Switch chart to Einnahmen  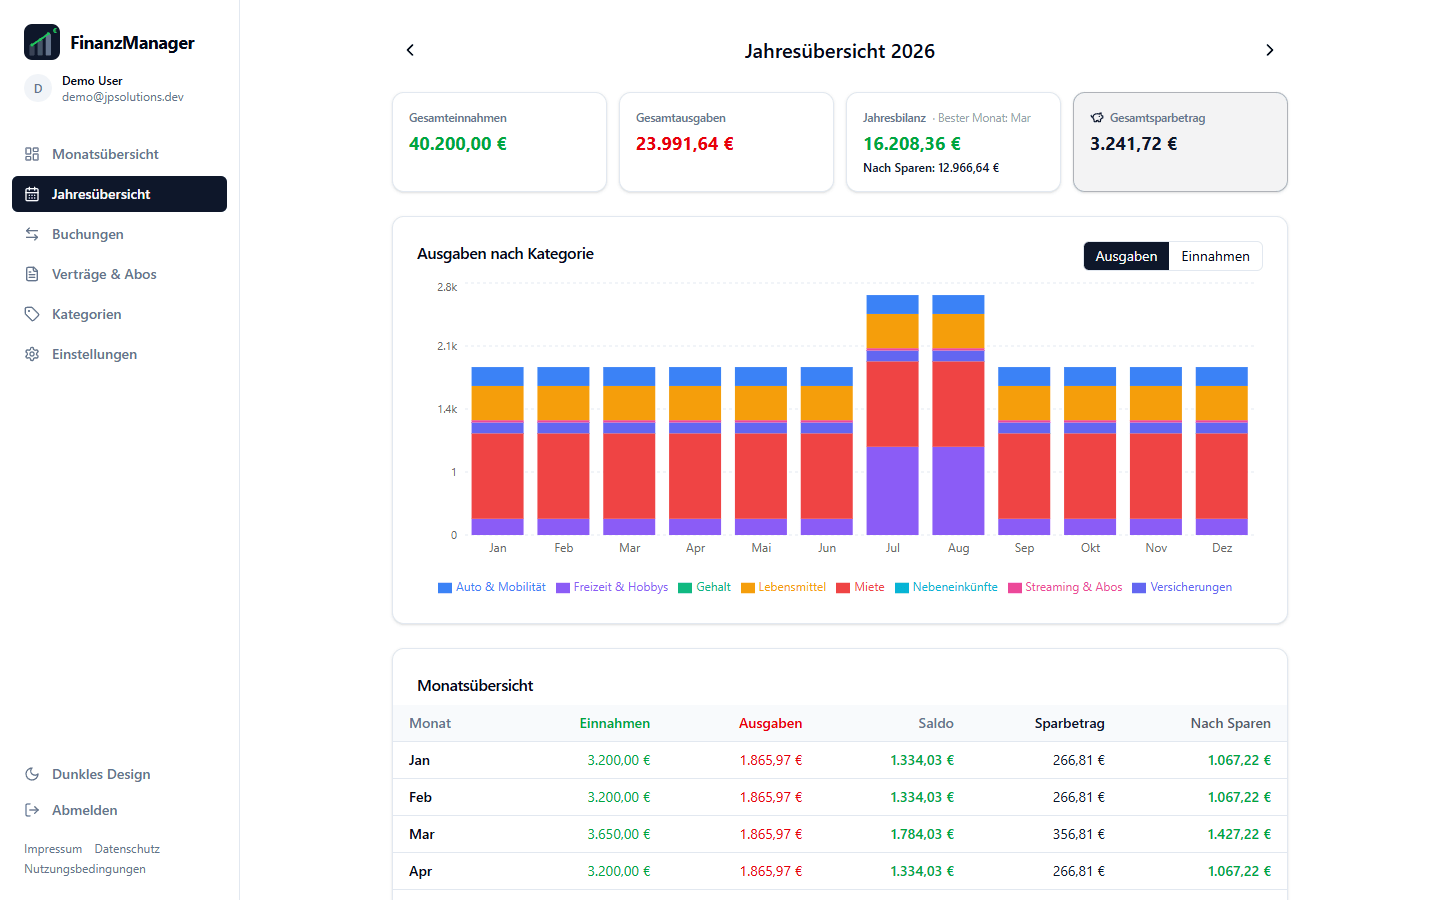point(1215,256)
